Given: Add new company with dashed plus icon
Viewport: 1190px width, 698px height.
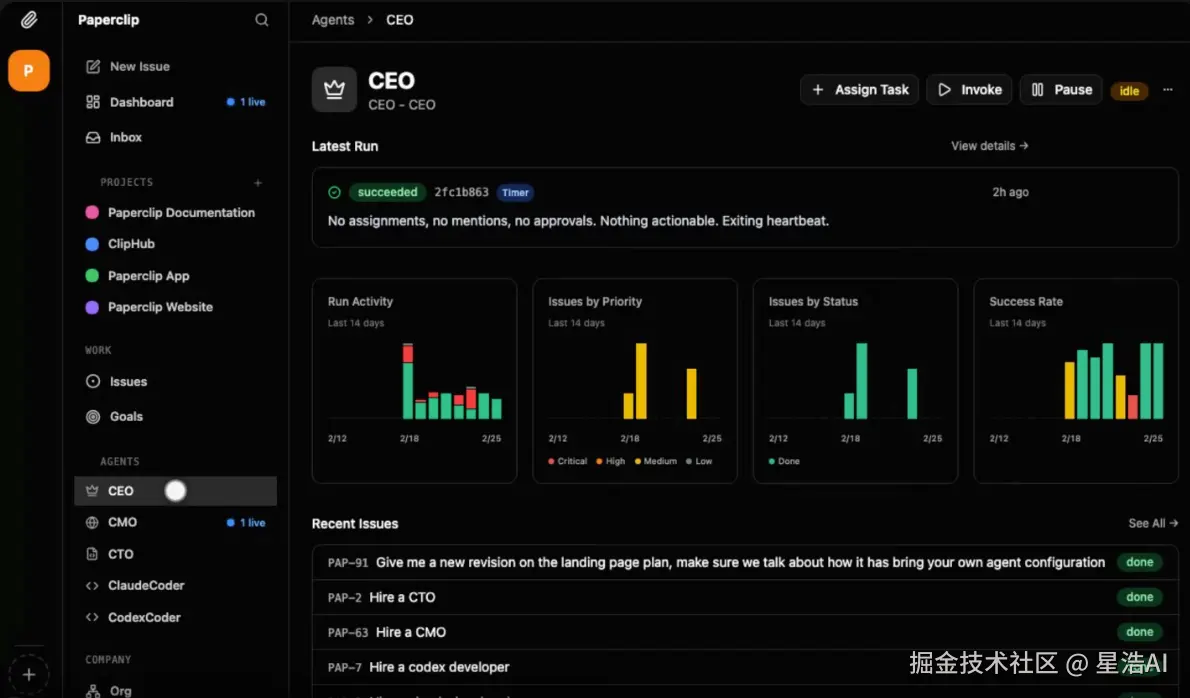Looking at the screenshot, I should tap(29, 674).
